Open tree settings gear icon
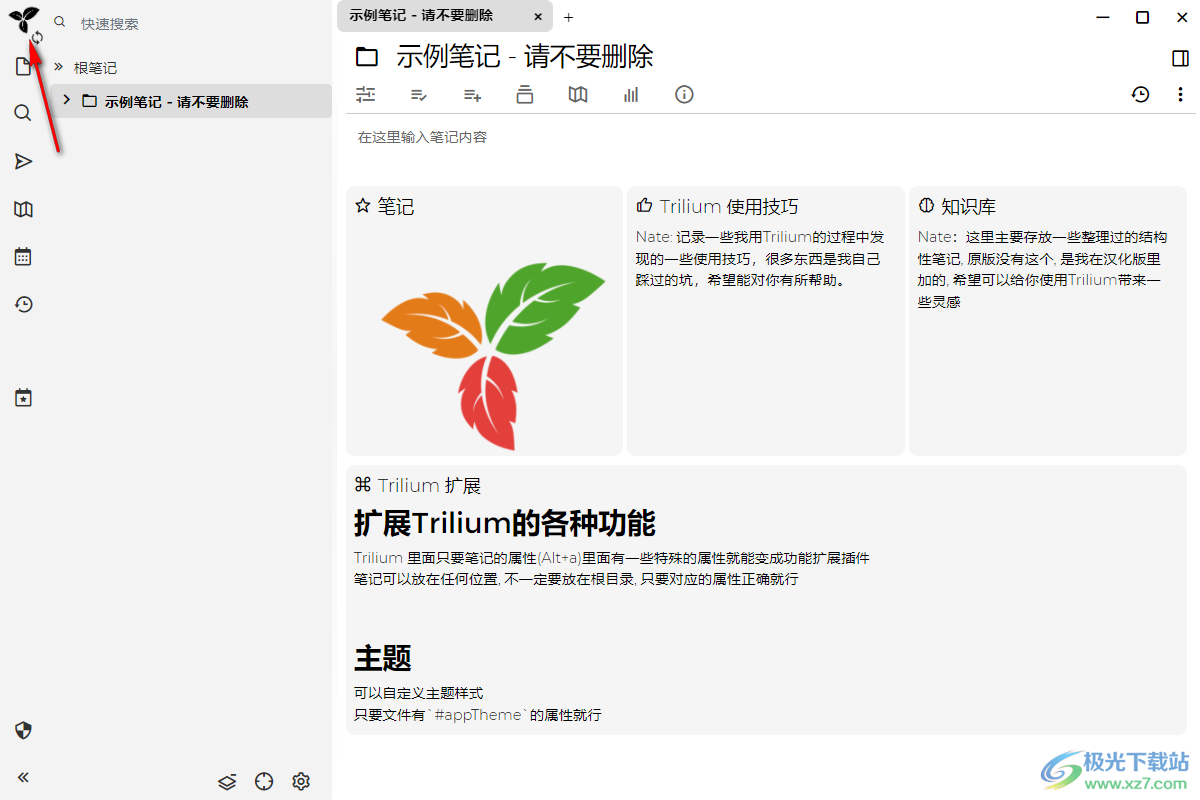Image resolution: width=1200 pixels, height=800 pixels. [301, 781]
